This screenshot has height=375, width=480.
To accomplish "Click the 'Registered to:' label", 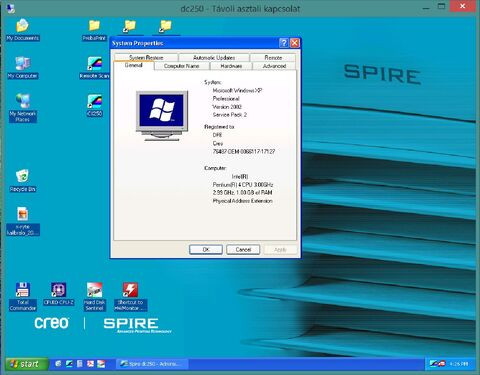I will coord(219,127).
